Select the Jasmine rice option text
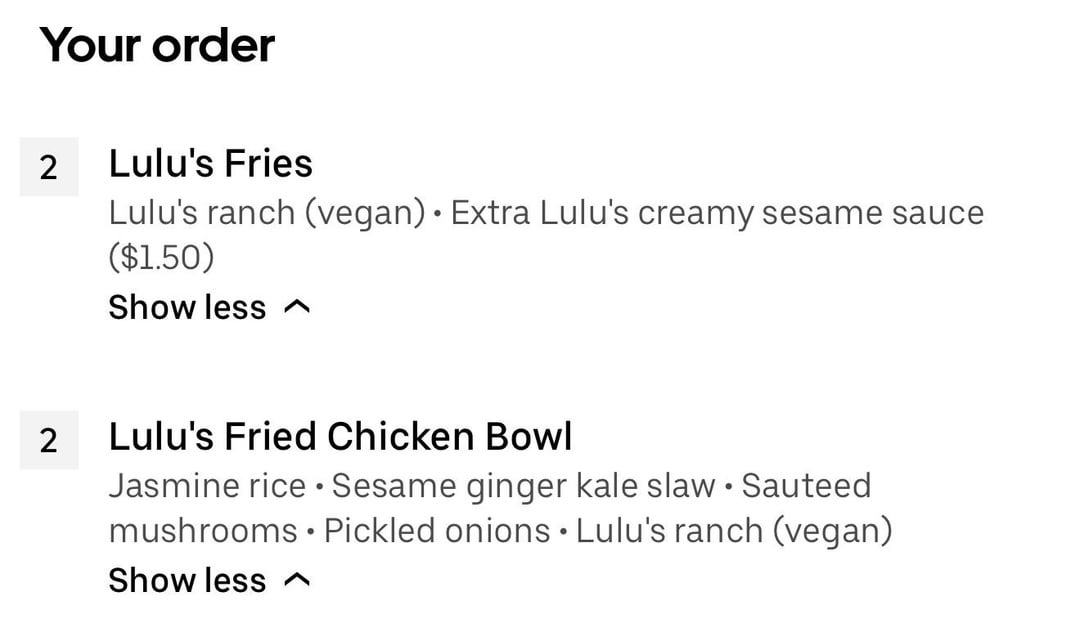 coord(207,486)
